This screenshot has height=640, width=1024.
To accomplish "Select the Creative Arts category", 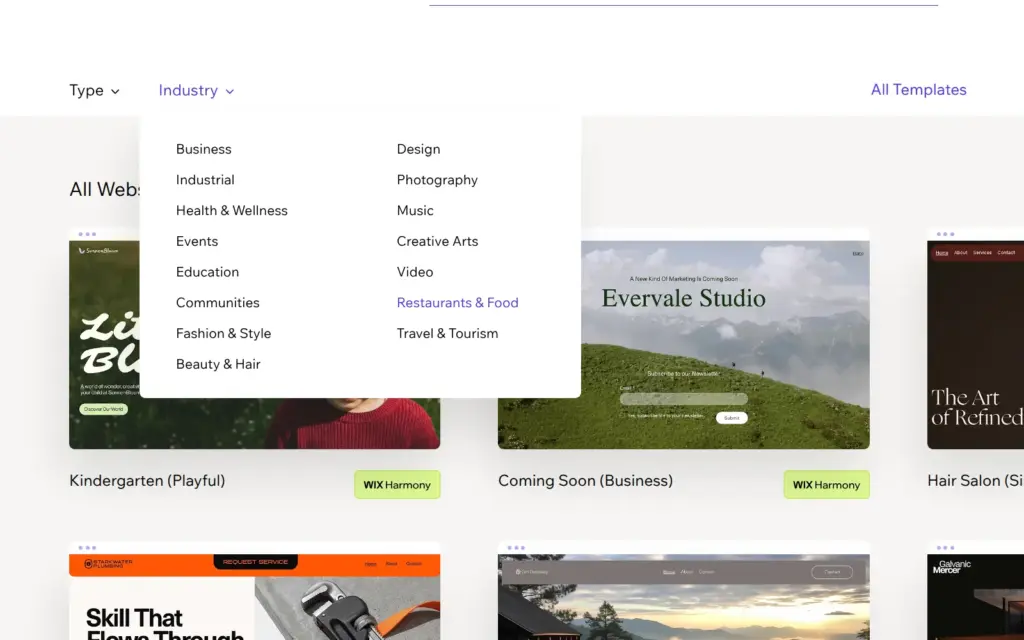I will 438,241.
